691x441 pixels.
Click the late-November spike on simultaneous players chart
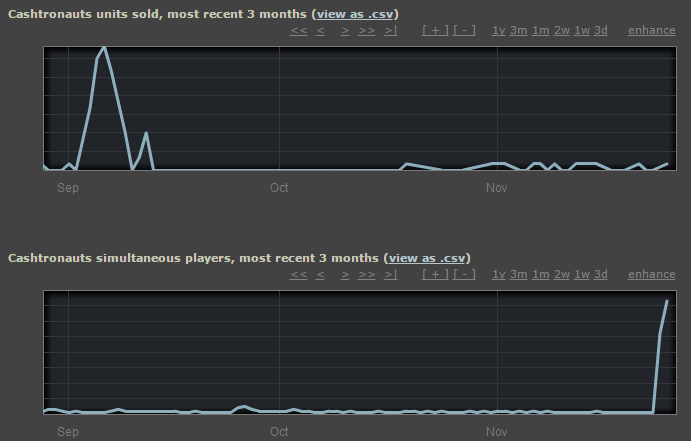666,301
